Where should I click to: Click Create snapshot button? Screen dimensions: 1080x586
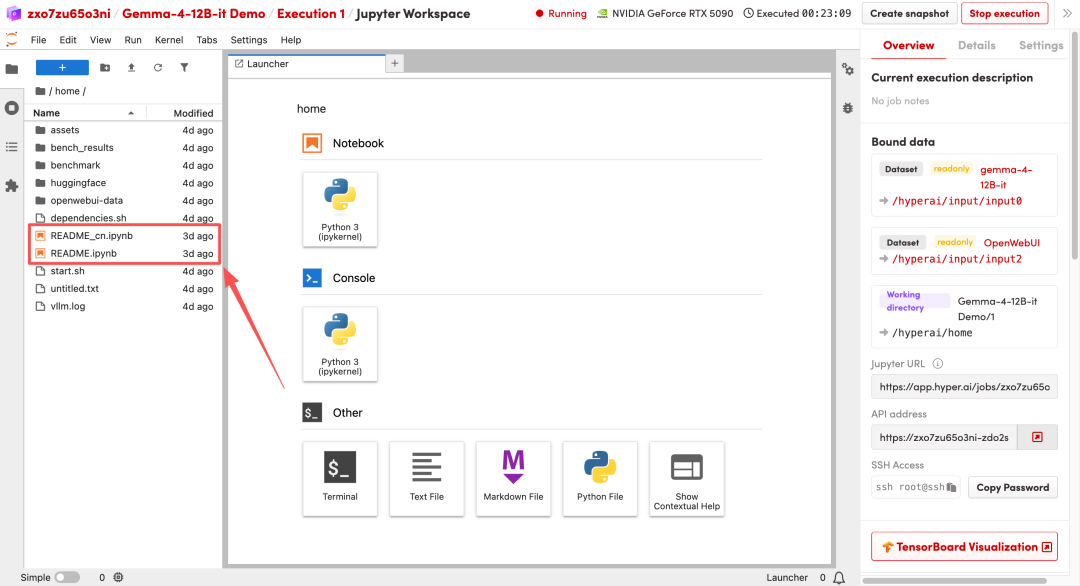click(909, 13)
